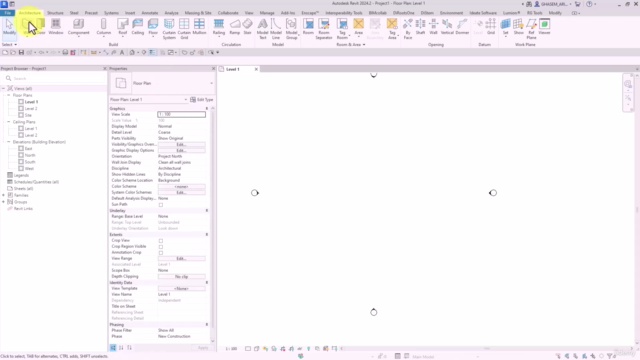Click Edit for Visibility/Graphics Overrides
640x360 pixels.
coord(182,144)
